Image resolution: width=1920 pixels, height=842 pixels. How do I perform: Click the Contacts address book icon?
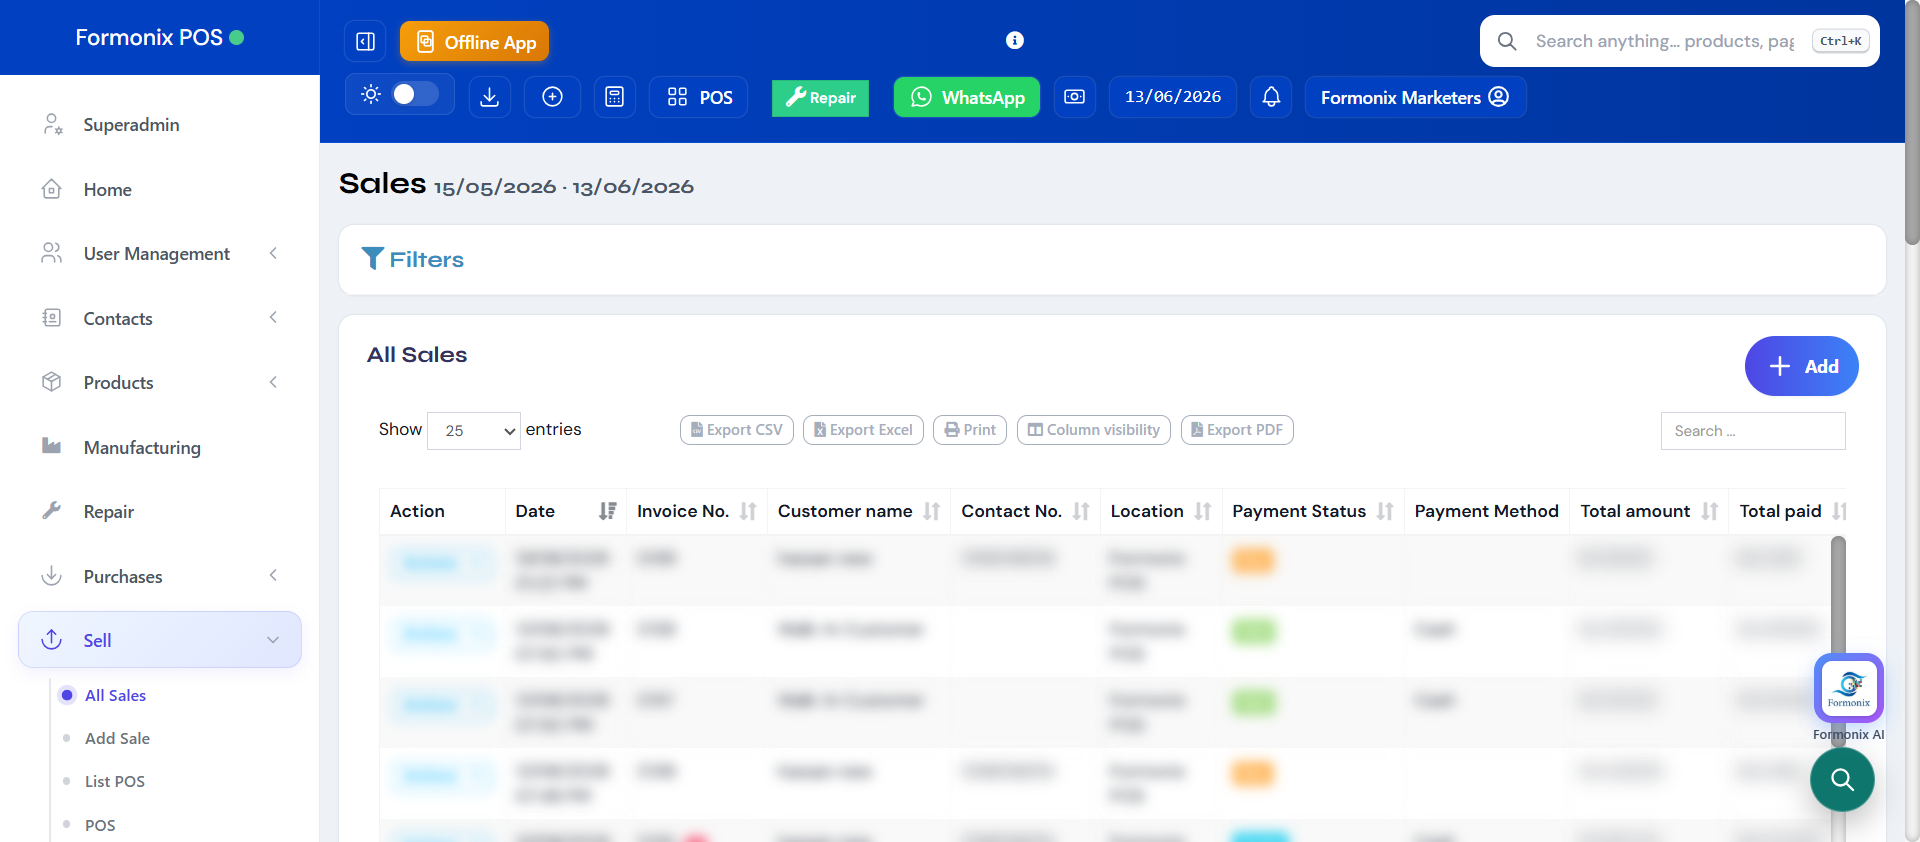pyautogui.click(x=52, y=318)
